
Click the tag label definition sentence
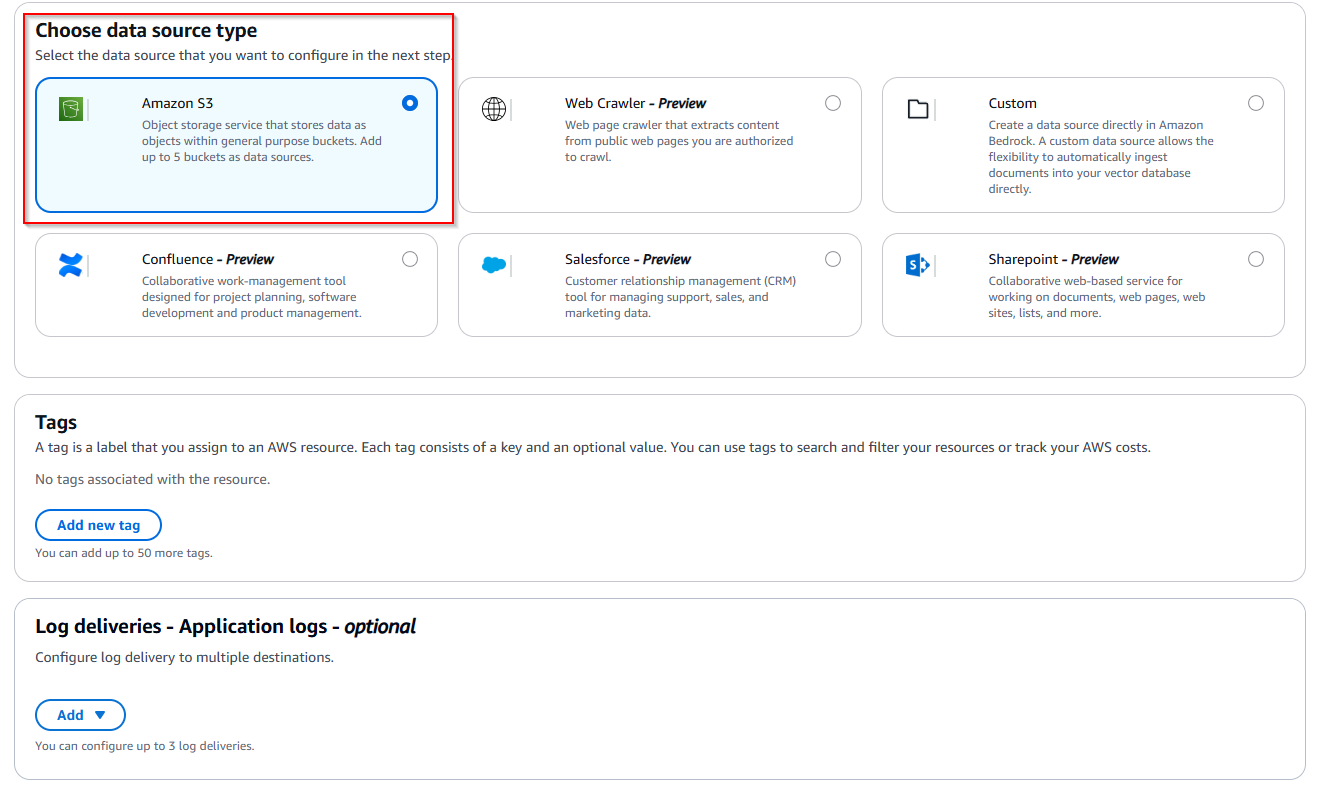click(x=593, y=447)
